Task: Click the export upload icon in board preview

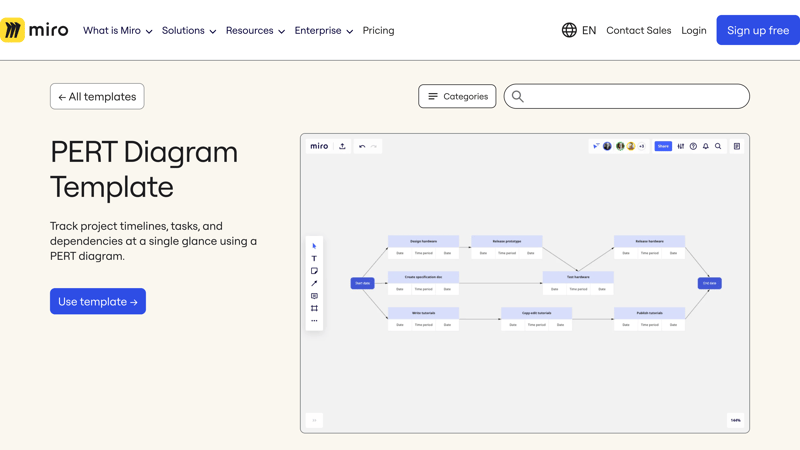Action: pyautogui.click(x=342, y=146)
